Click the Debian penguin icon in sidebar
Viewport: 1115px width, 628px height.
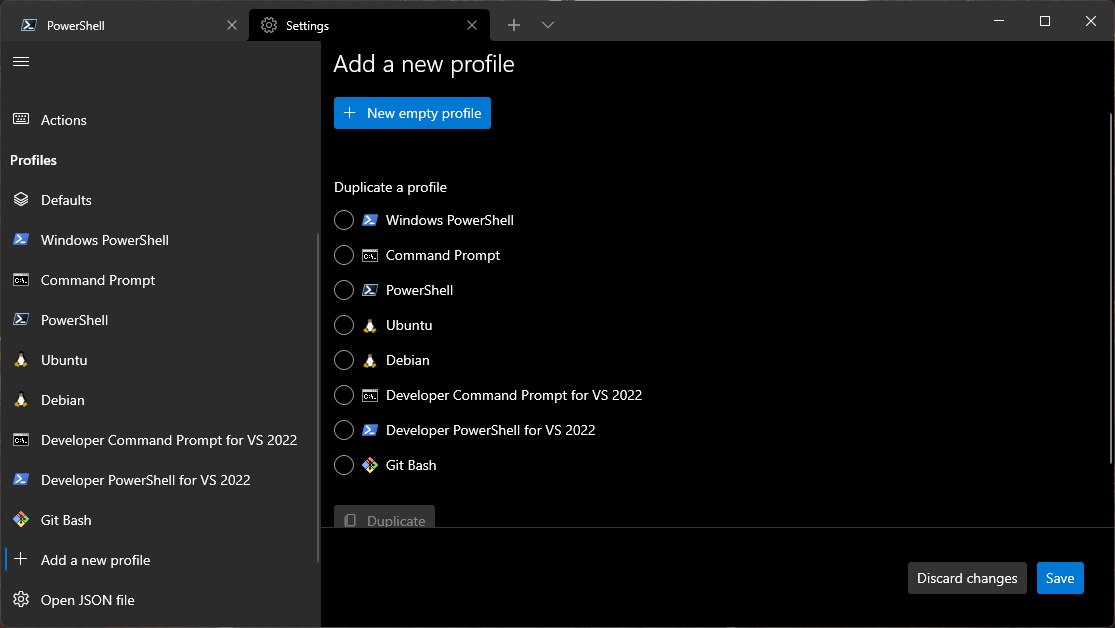pyautogui.click(x=21, y=400)
